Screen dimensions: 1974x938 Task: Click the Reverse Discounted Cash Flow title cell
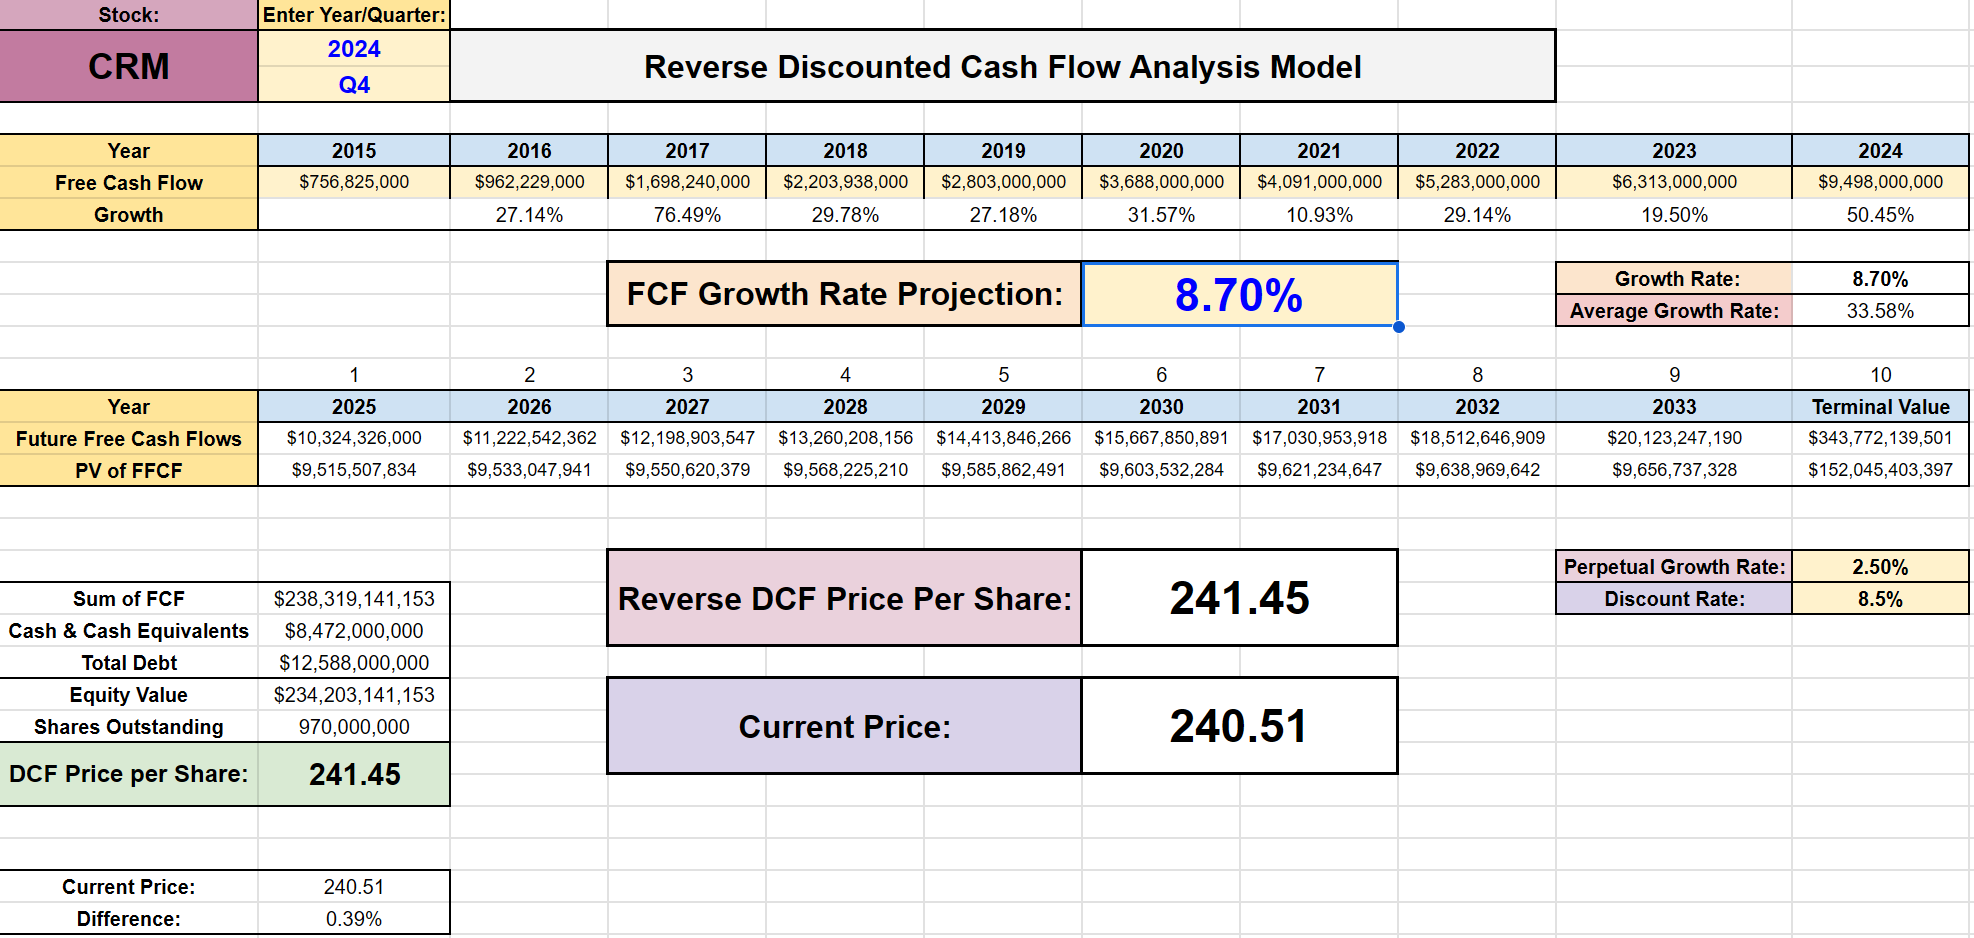point(1002,66)
